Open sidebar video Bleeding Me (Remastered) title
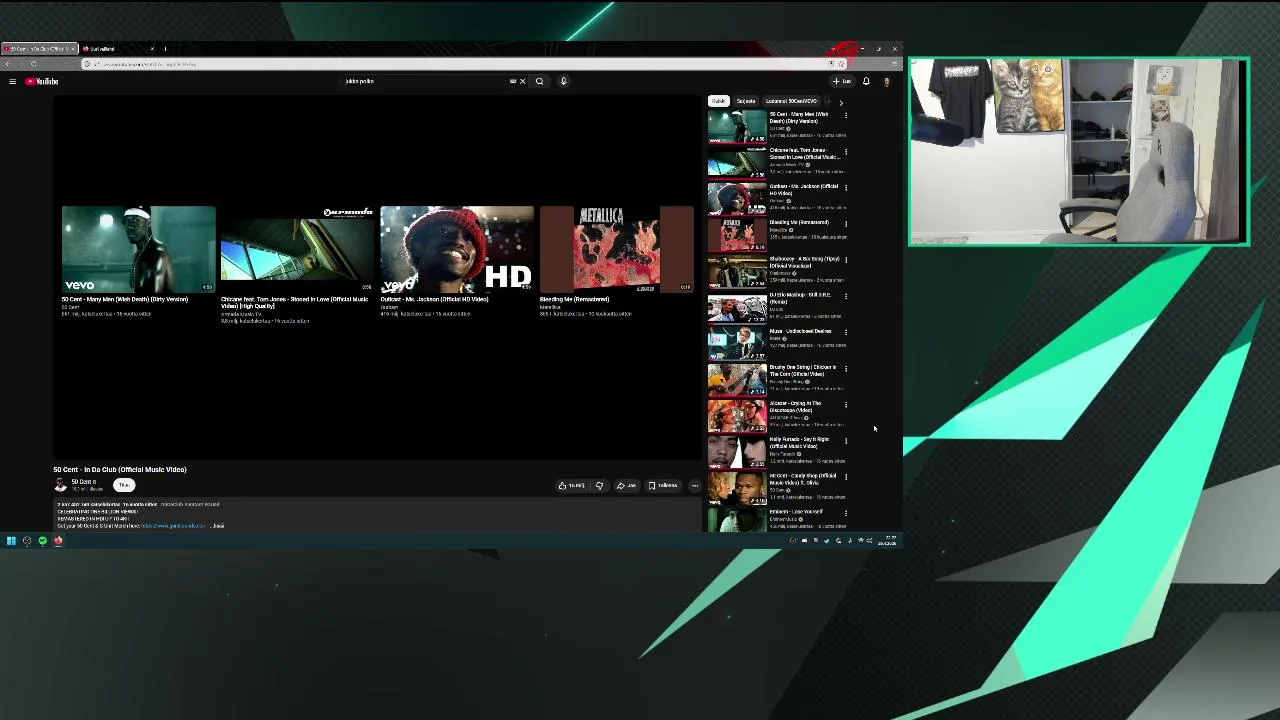Viewport: 1280px width, 720px height. click(799, 223)
